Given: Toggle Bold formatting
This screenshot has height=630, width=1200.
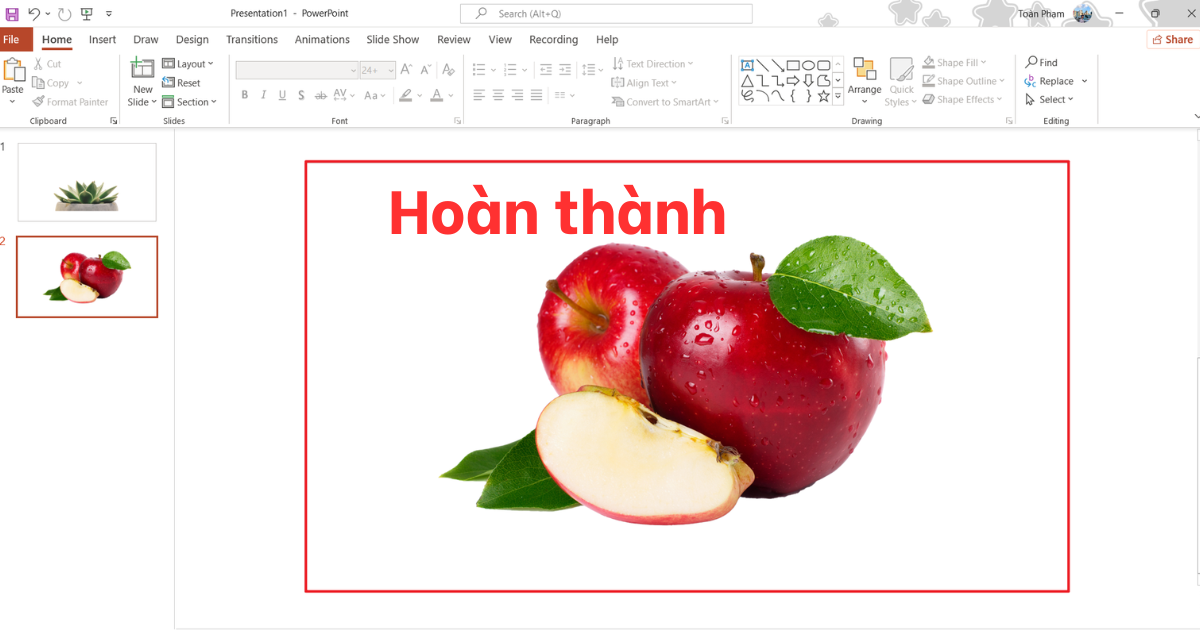Looking at the screenshot, I should [x=244, y=95].
